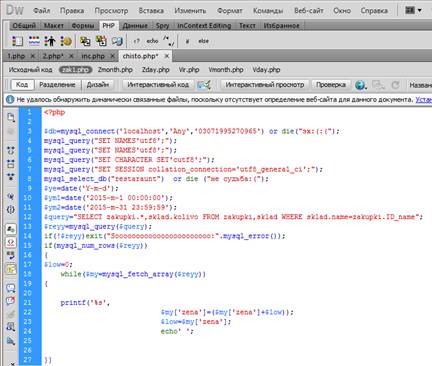Image resolution: width=432 pixels, height=366 pixels.
Task: Show Исходный код related file
Action: click(x=30, y=70)
